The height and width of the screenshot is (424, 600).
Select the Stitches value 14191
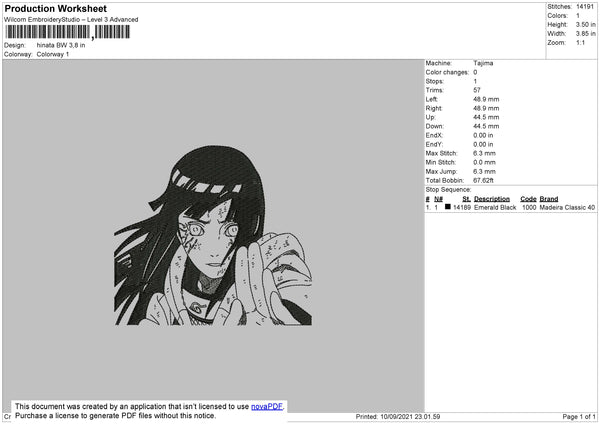[x=585, y=7]
